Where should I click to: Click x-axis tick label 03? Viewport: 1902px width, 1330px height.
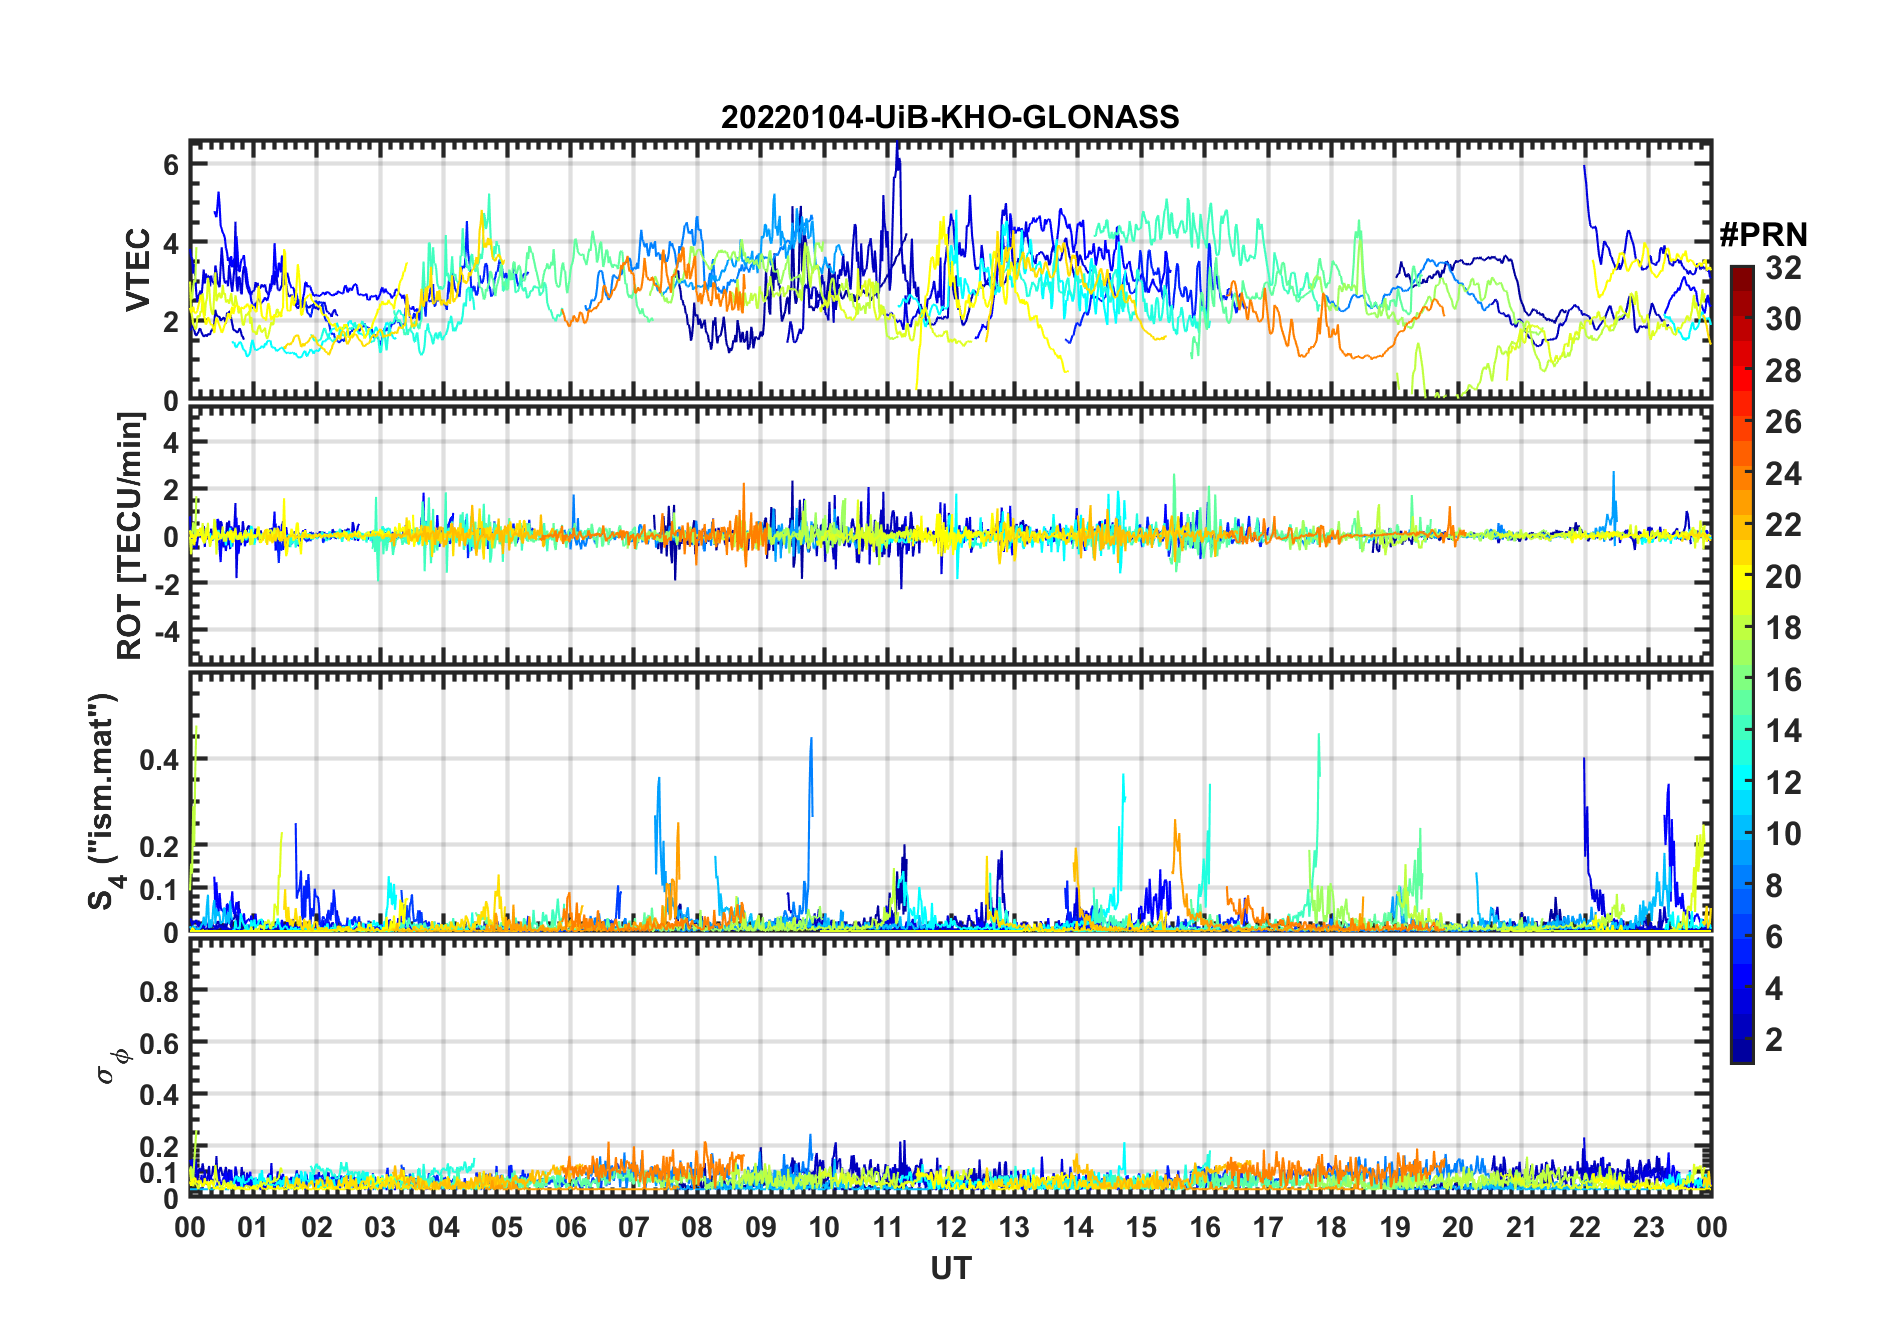380,1227
